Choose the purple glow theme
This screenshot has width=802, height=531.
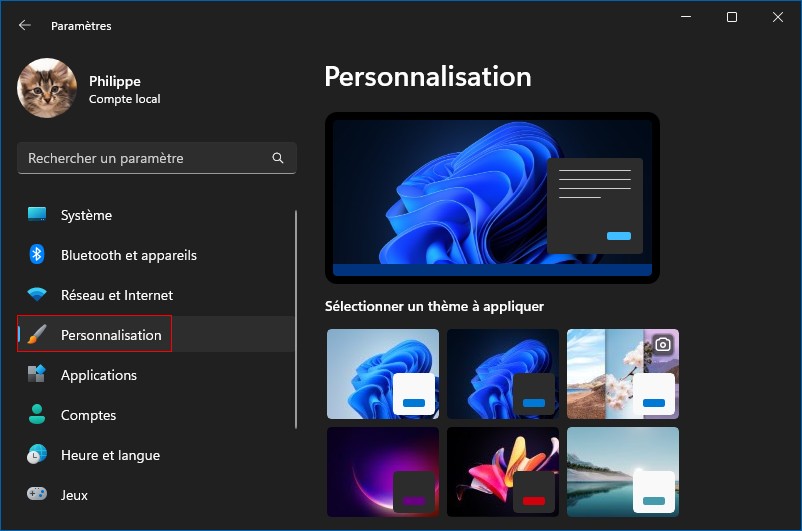[383, 472]
